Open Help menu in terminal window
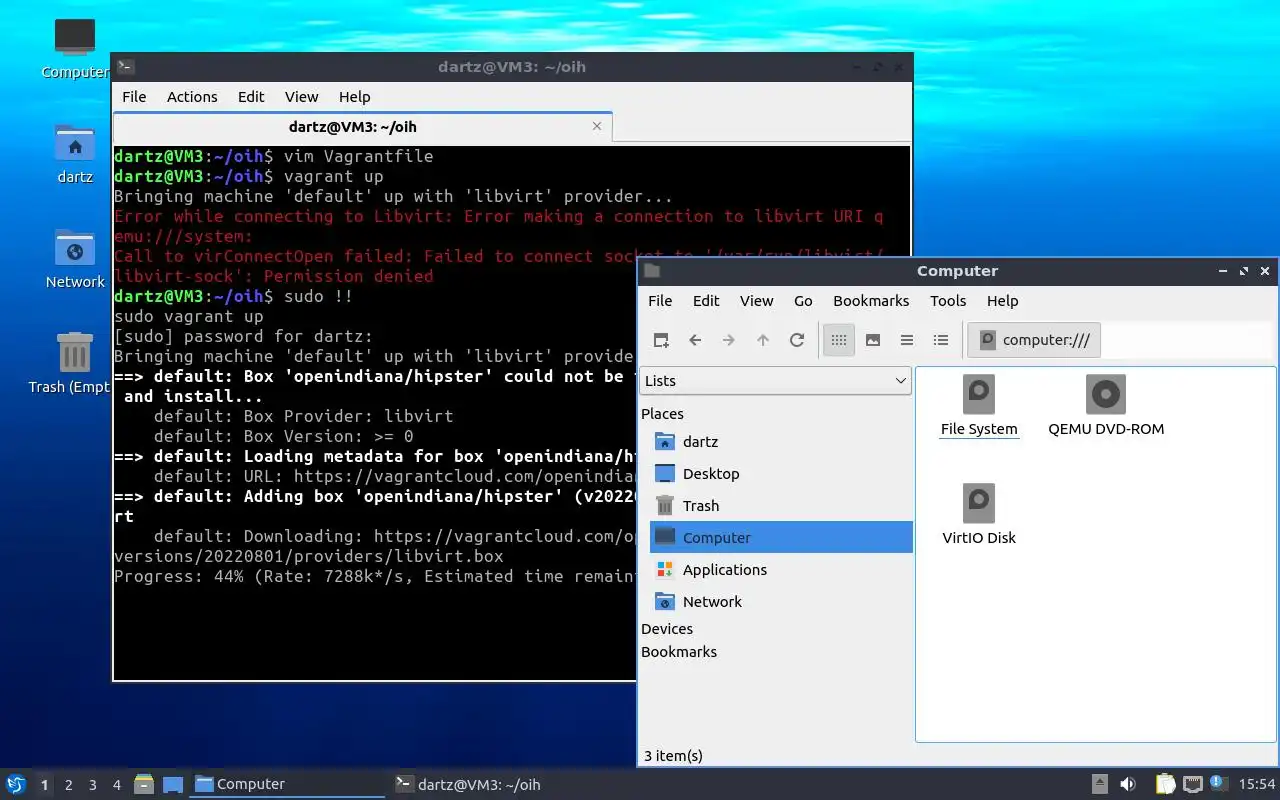Viewport: 1280px width, 800px height. [x=354, y=97]
